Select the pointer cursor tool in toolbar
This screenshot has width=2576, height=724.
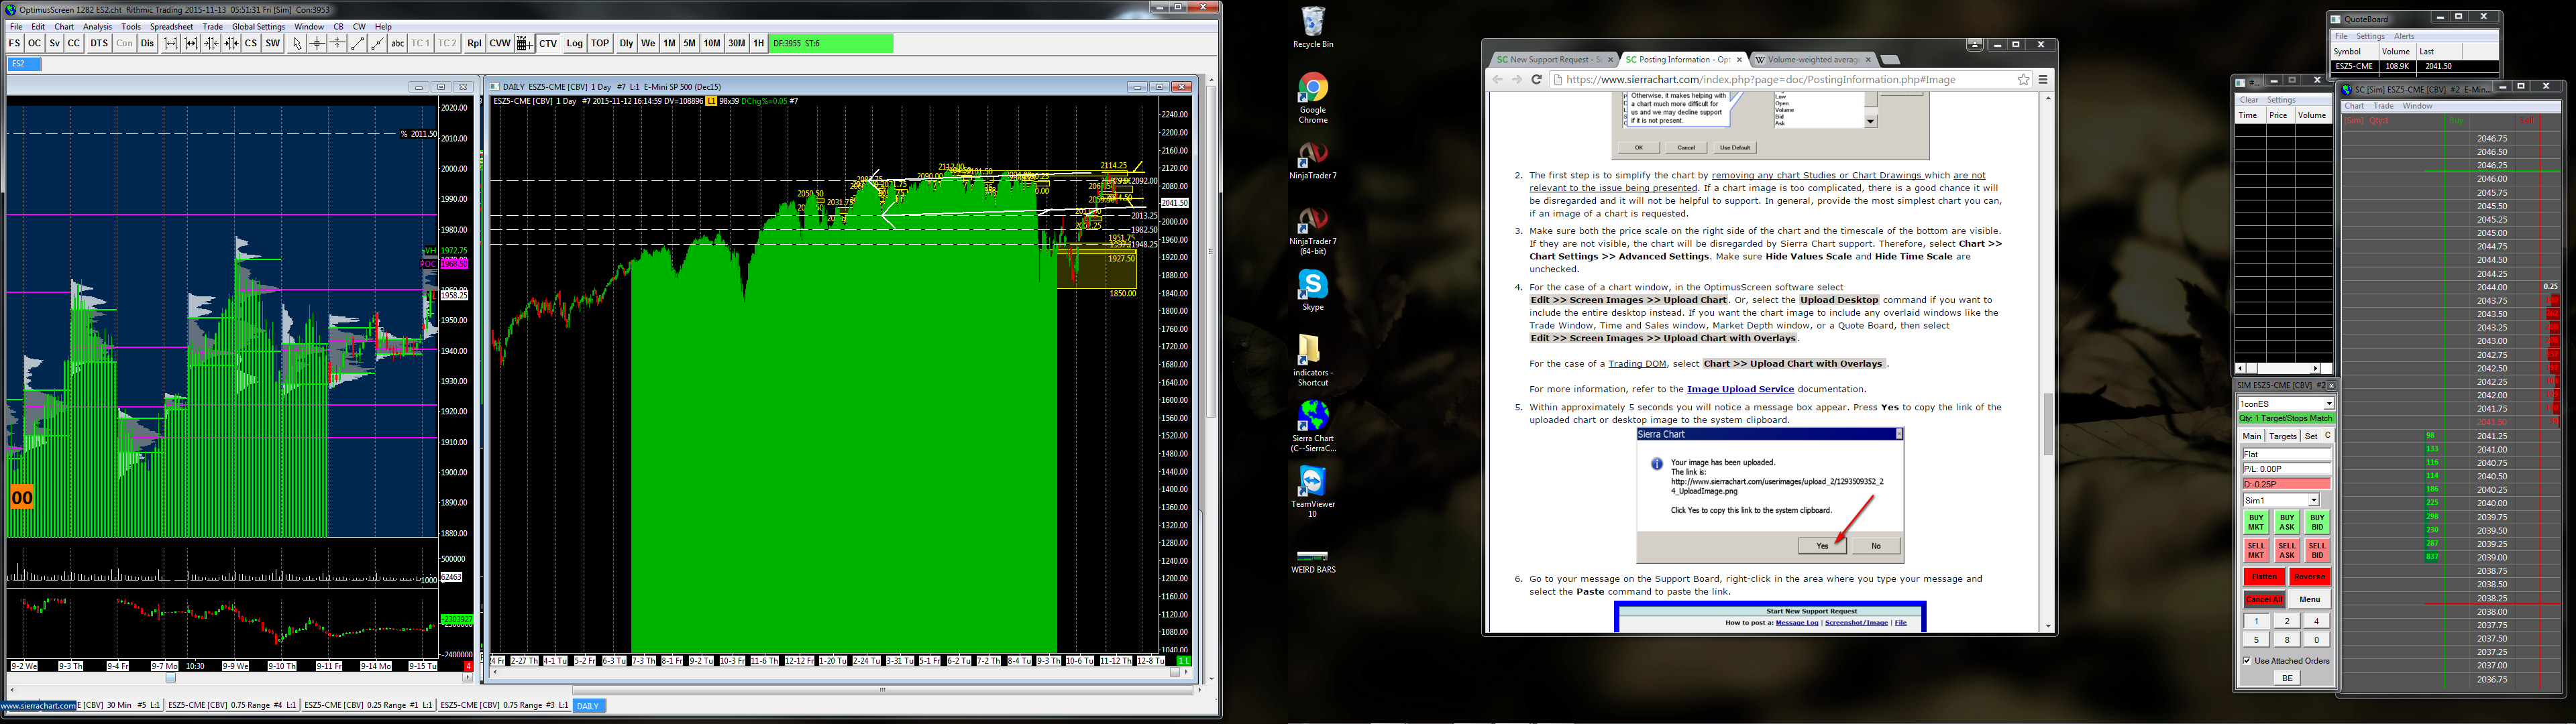click(x=297, y=43)
